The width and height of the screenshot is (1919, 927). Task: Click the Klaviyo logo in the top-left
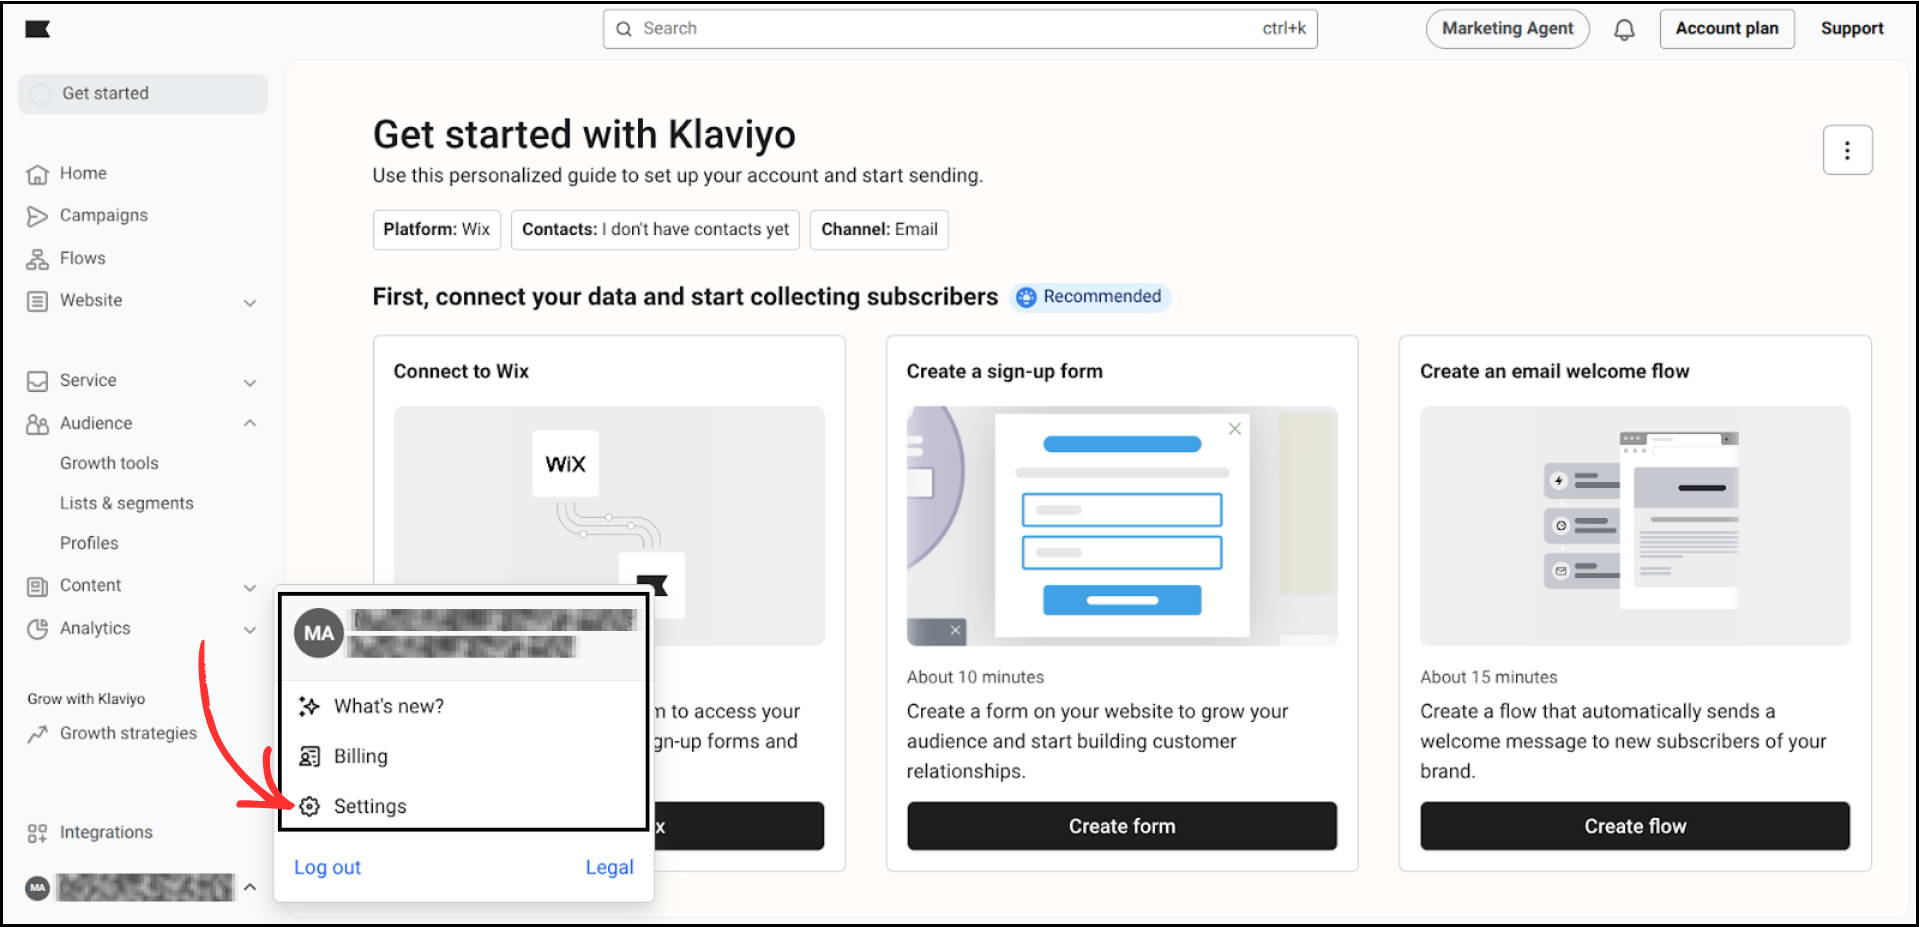(37, 29)
